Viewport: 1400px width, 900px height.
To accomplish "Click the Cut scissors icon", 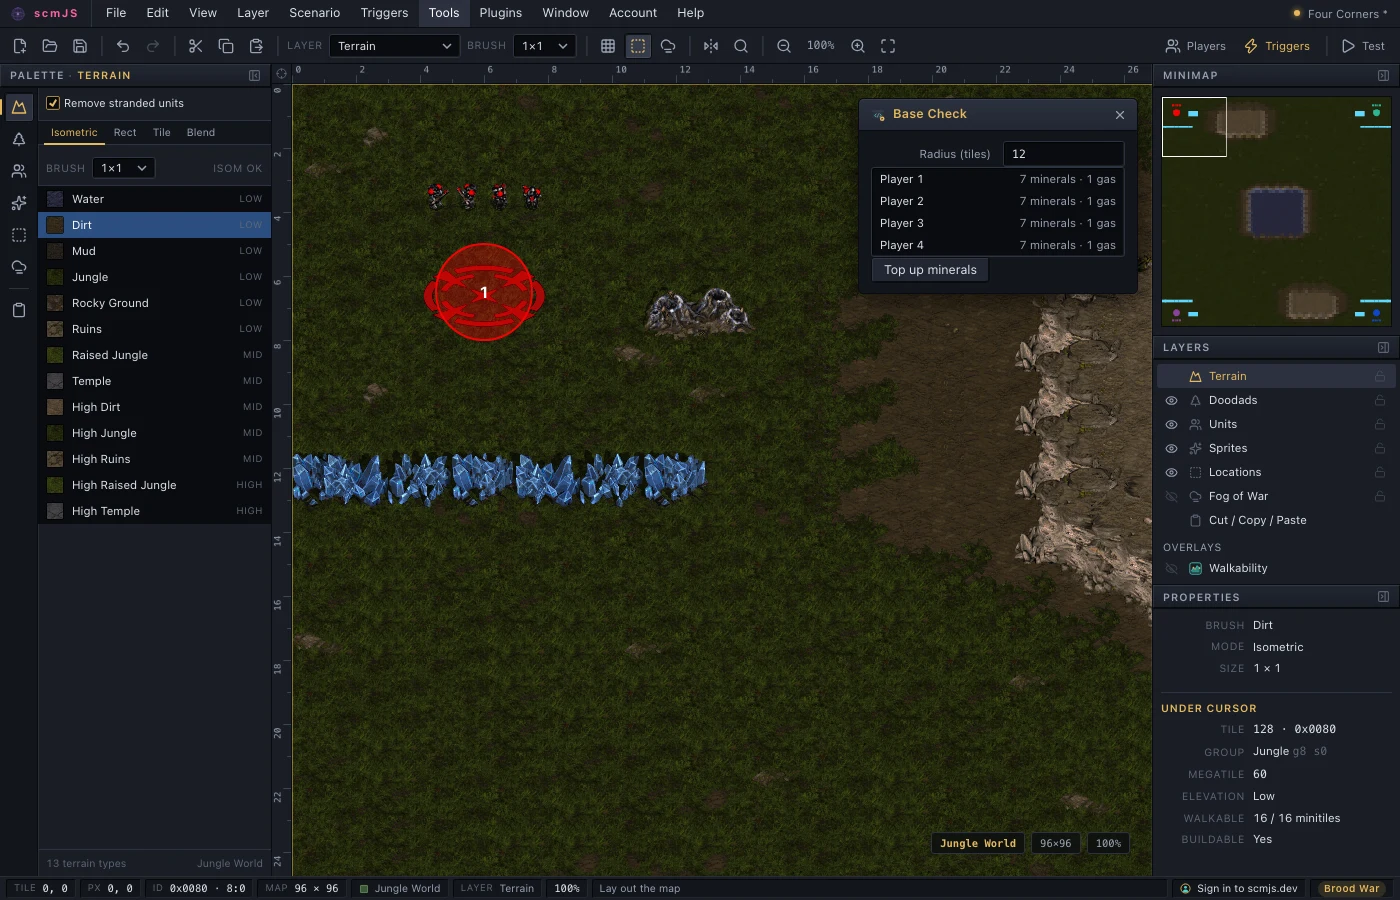I will click(195, 46).
